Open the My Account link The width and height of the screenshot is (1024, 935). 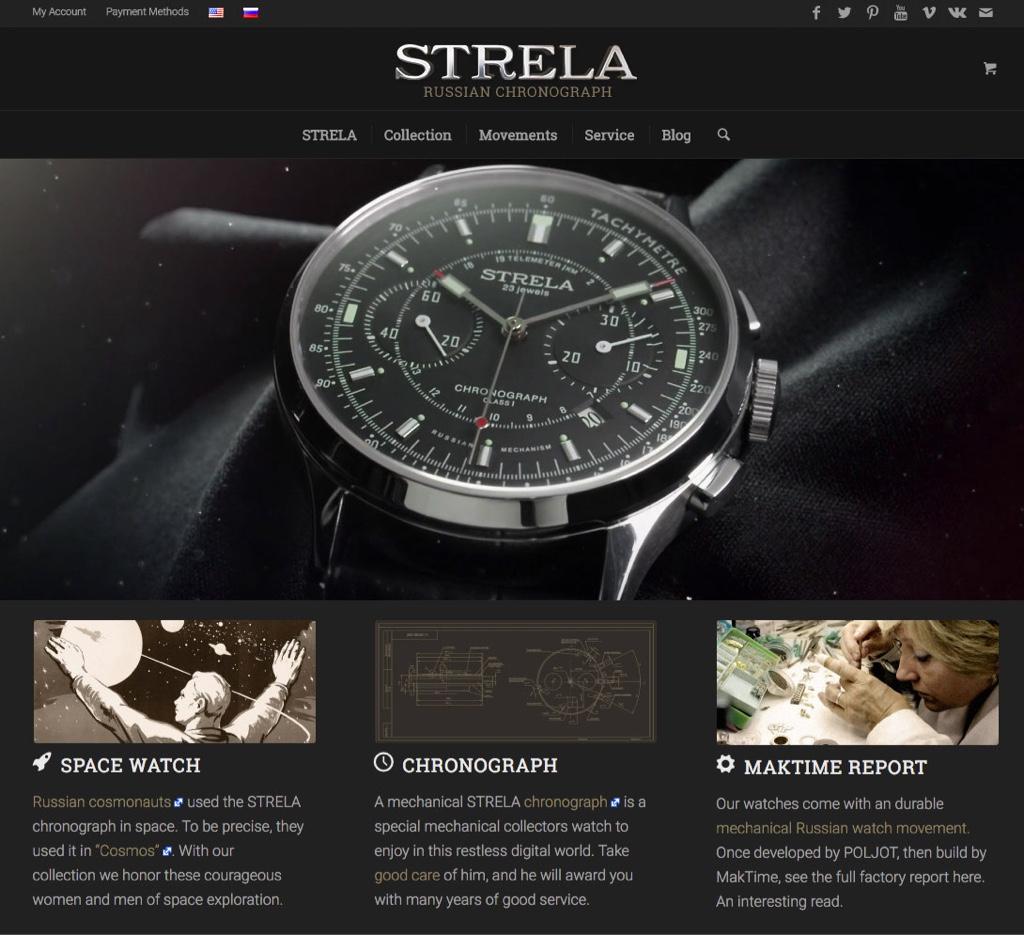pyautogui.click(x=59, y=12)
